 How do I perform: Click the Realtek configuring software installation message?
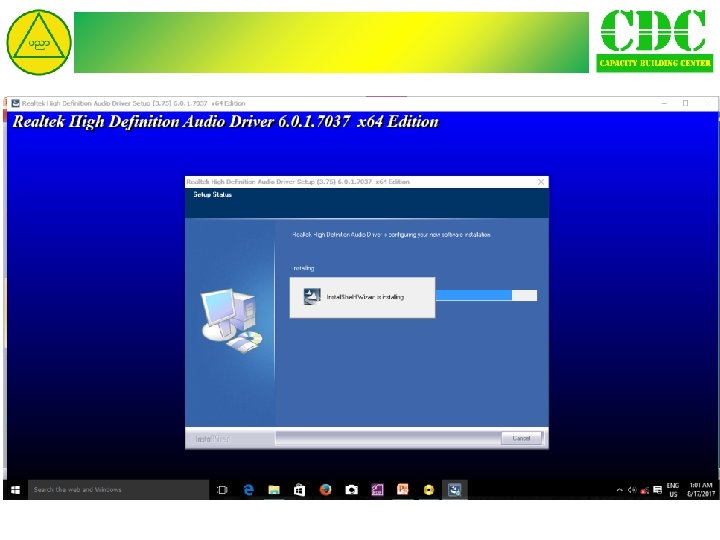click(x=391, y=235)
